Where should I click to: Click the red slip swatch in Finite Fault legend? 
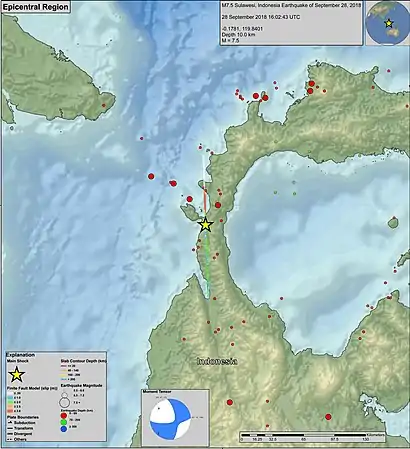(x=10, y=411)
